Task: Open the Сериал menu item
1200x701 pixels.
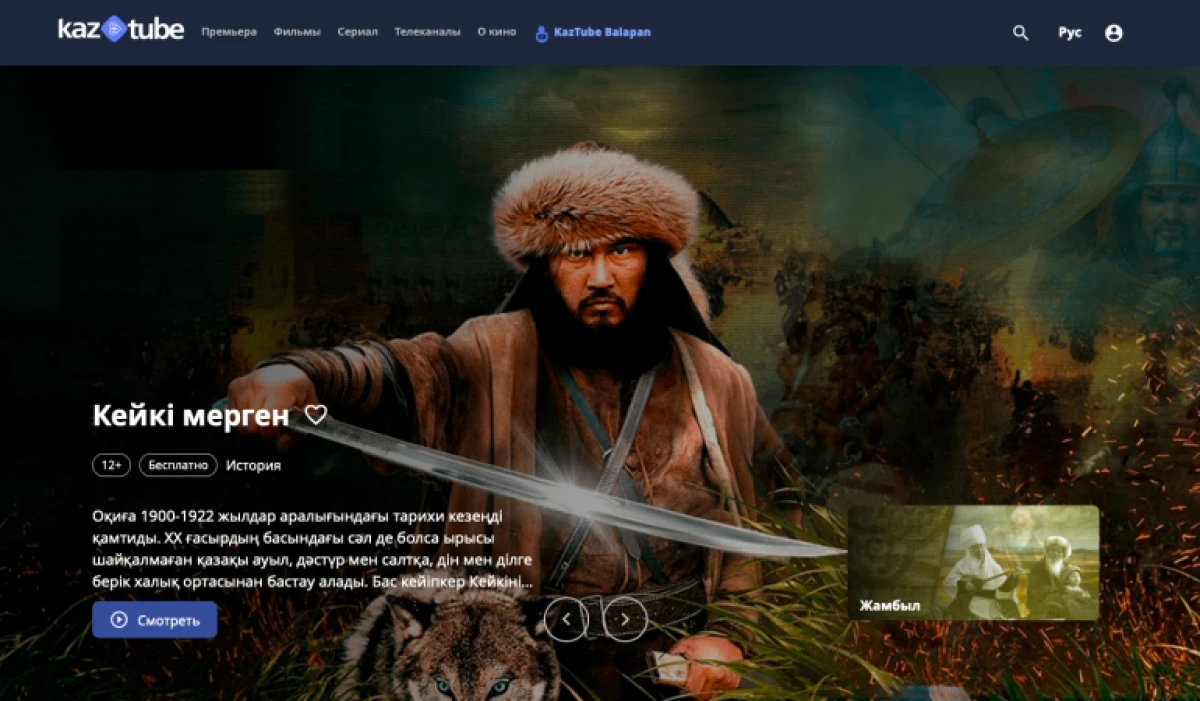Action: (358, 32)
